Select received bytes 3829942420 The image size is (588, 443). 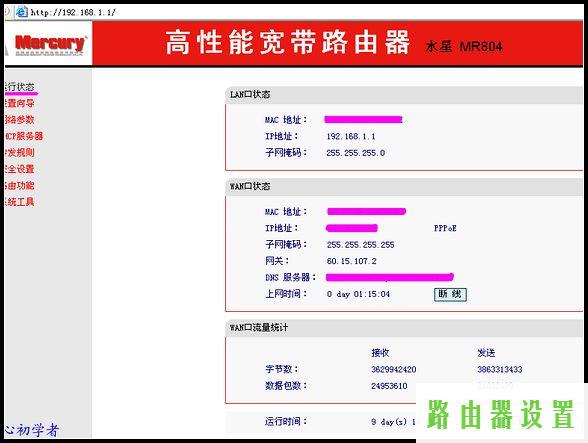click(393, 369)
